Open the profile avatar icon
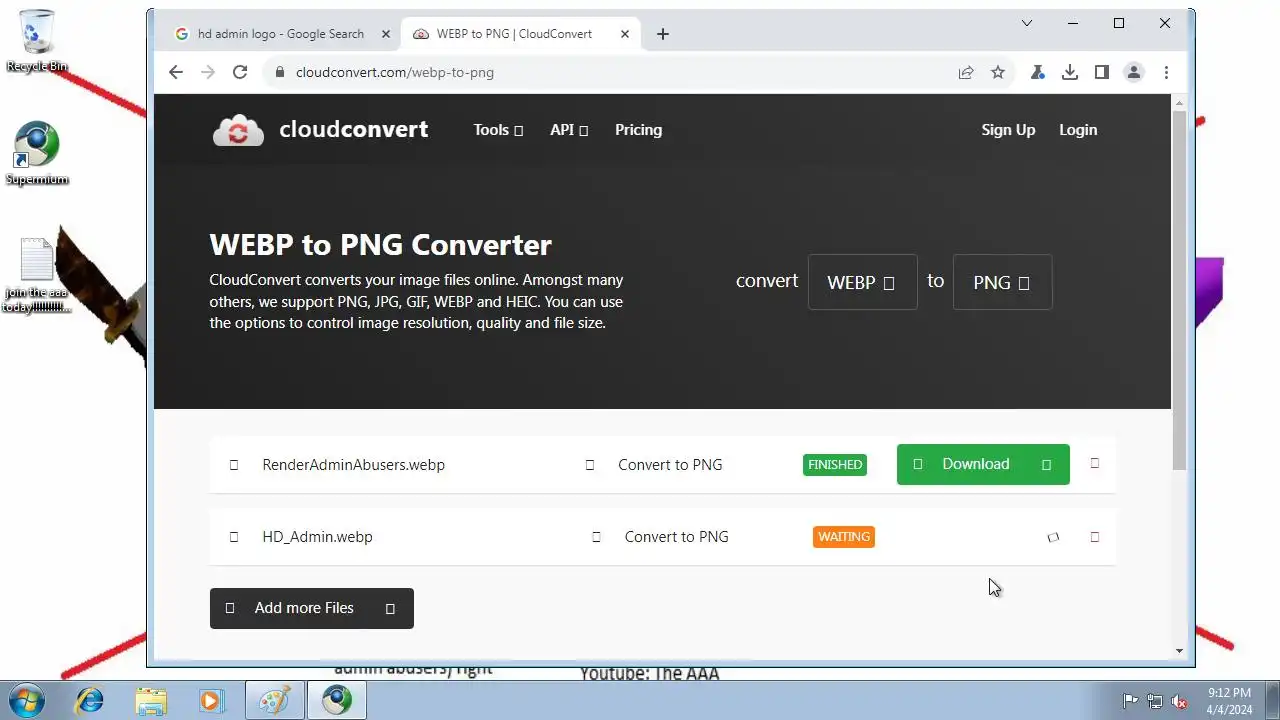1280x720 pixels. [1134, 72]
